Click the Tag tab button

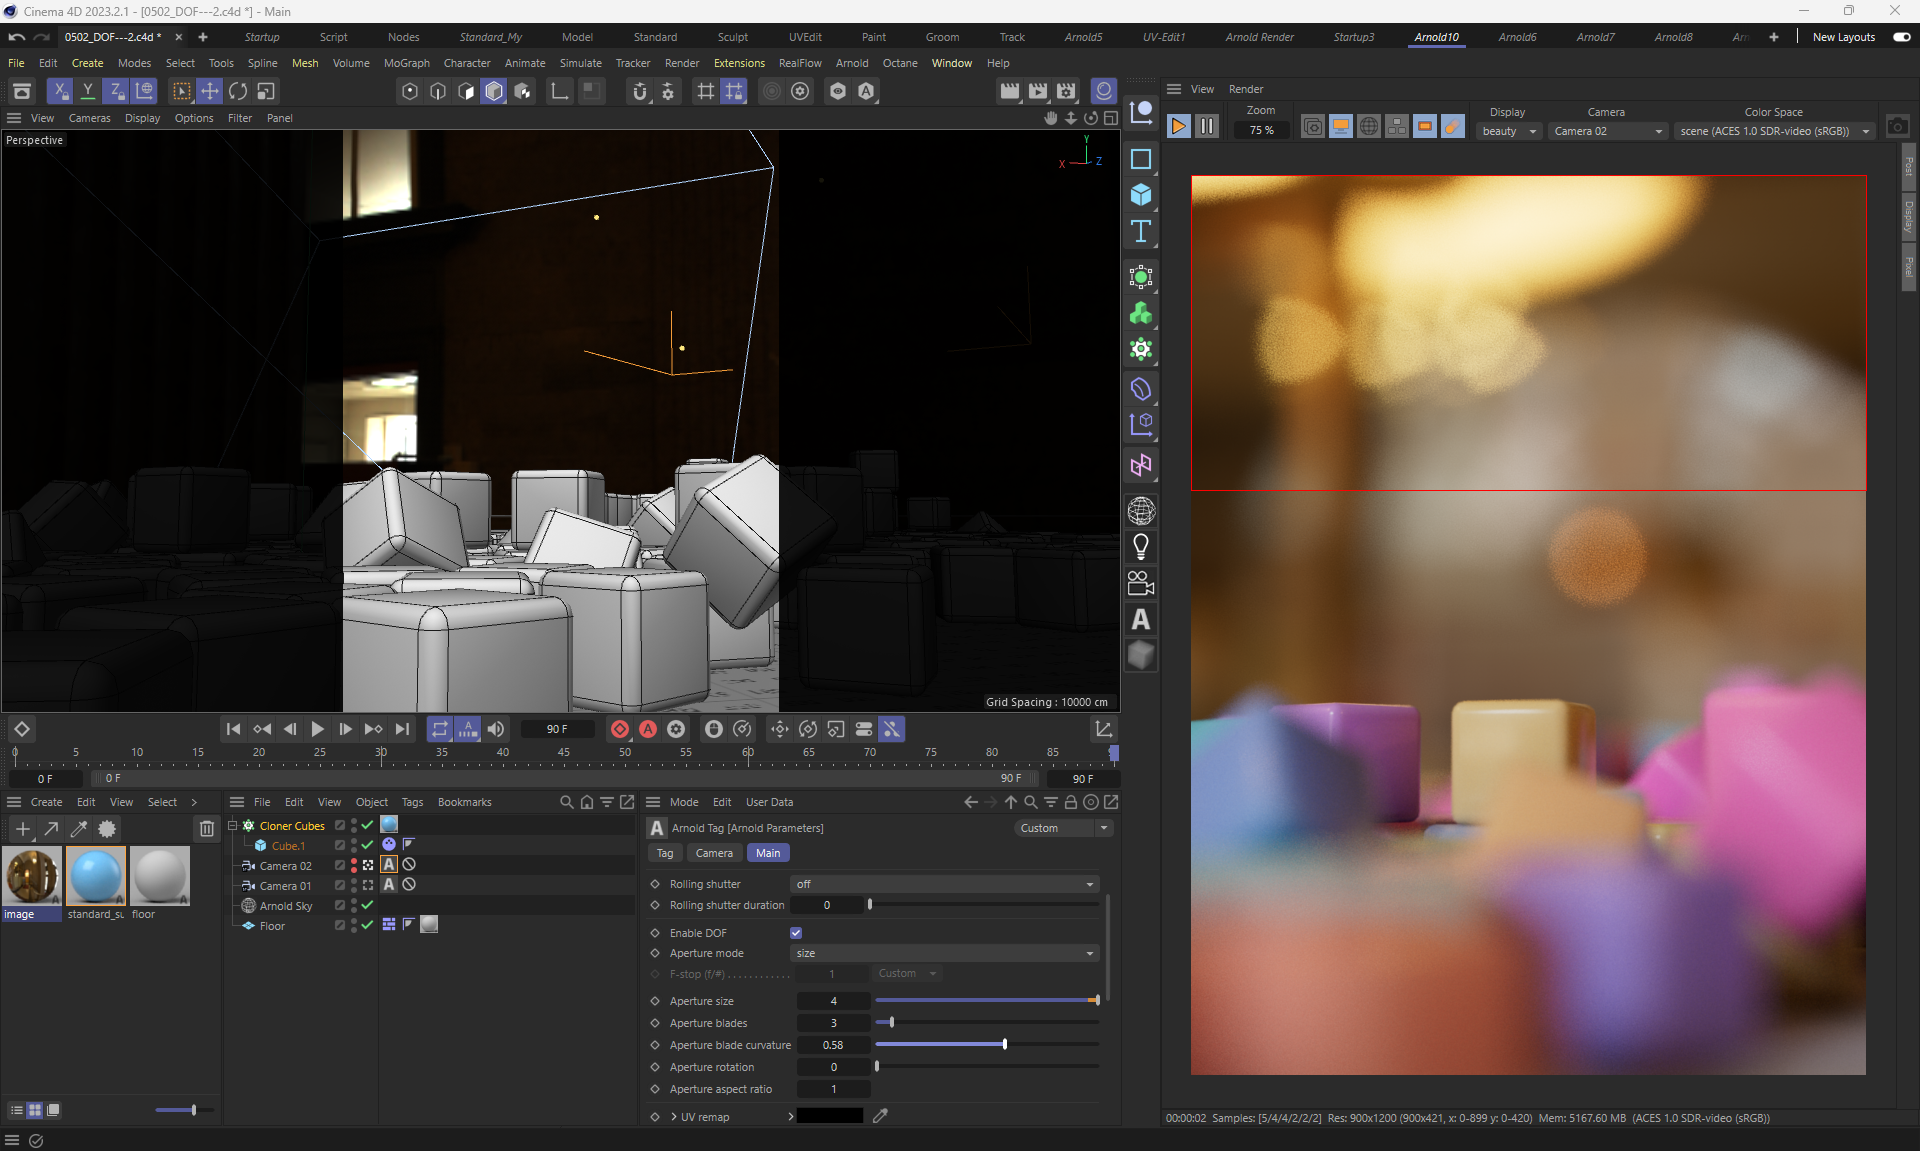click(665, 853)
